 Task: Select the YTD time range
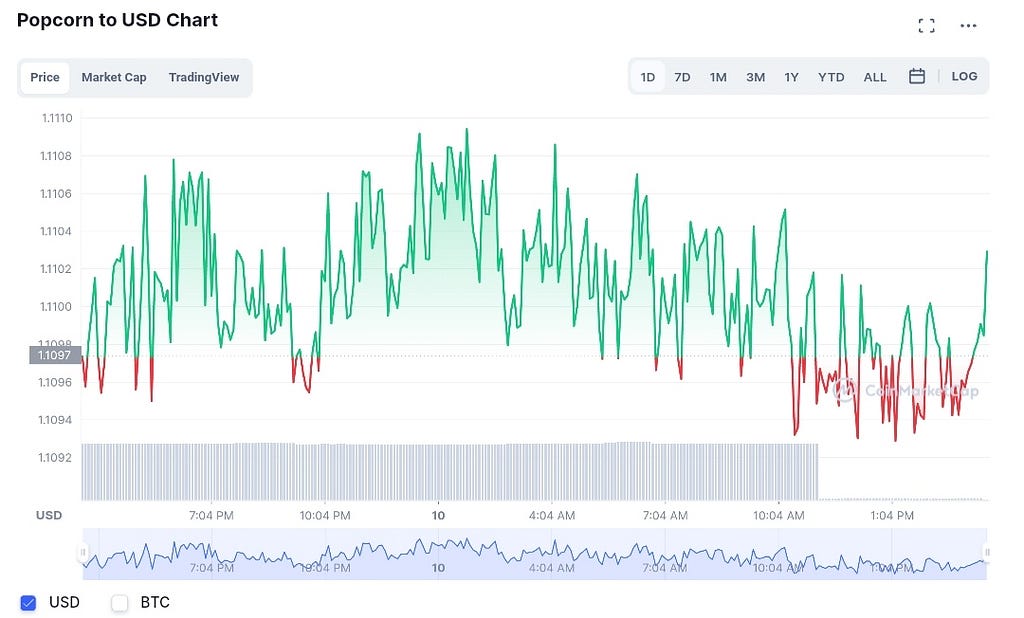click(x=831, y=77)
